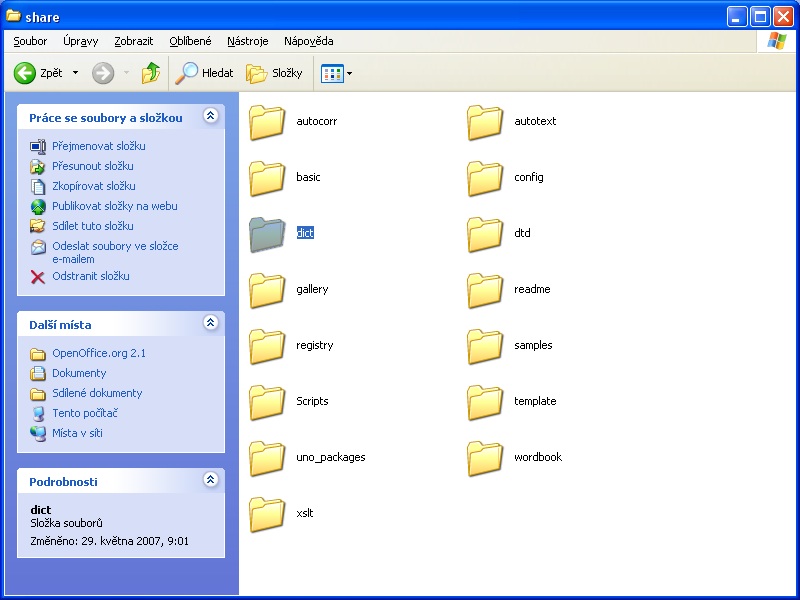800x600 pixels.
Task: Open dropdown arrow next to Zpět
Action: tap(75, 73)
